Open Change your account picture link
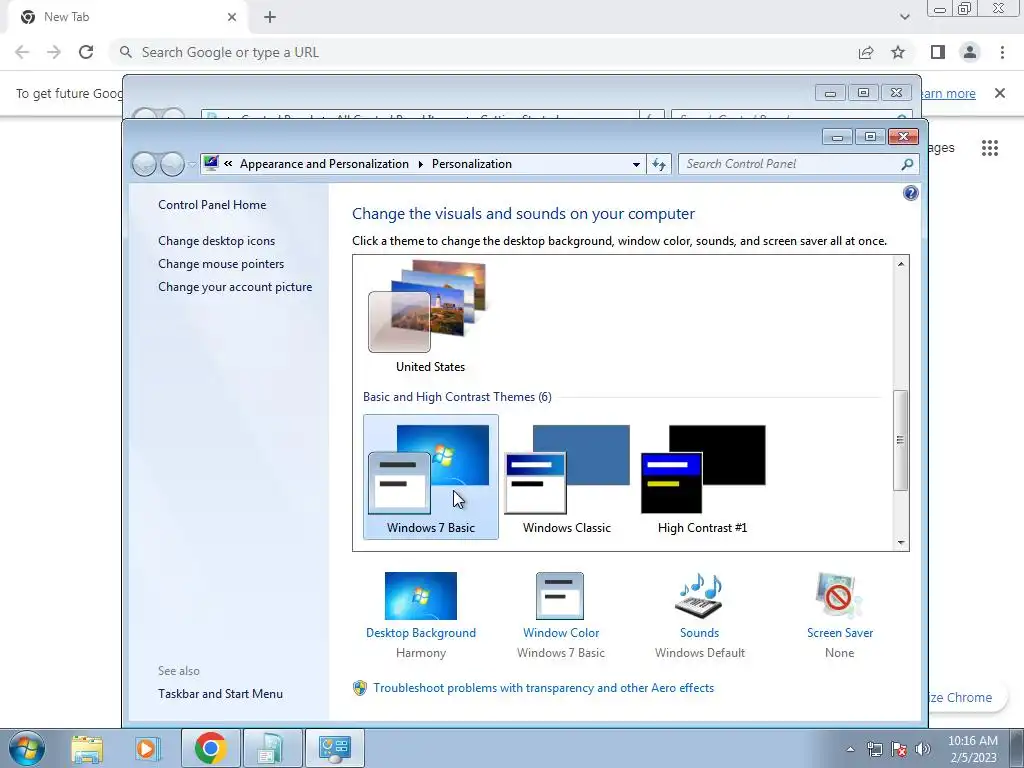Viewport: 1024px width, 768px height. (235, 287)
